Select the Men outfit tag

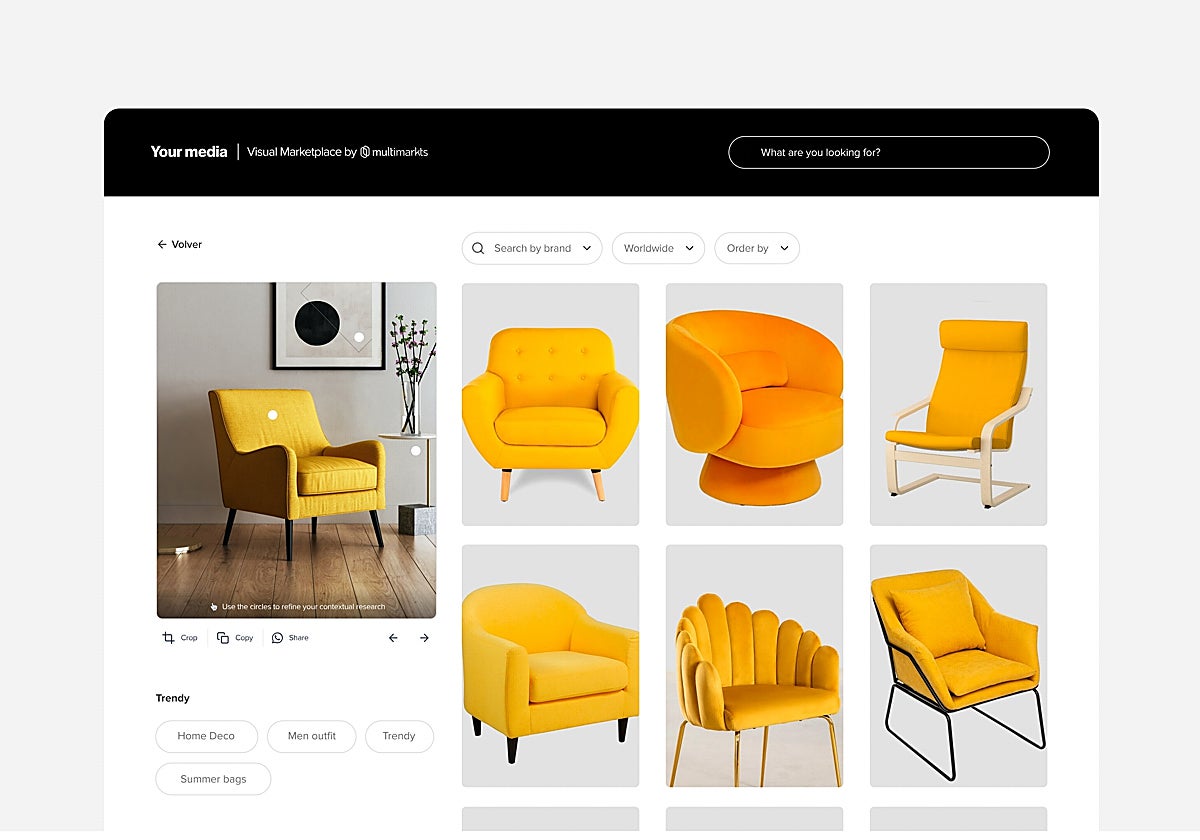(x=311, y=737)
